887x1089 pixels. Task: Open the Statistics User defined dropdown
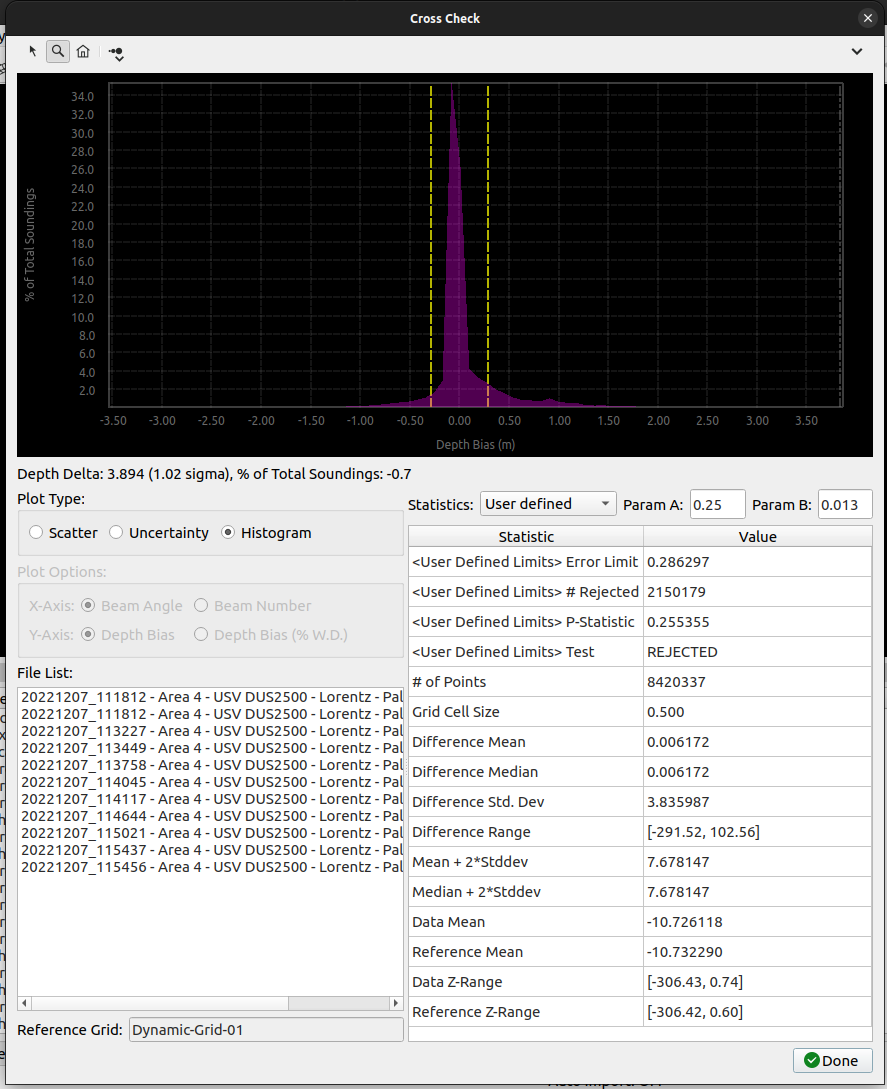tap(548, 504)
